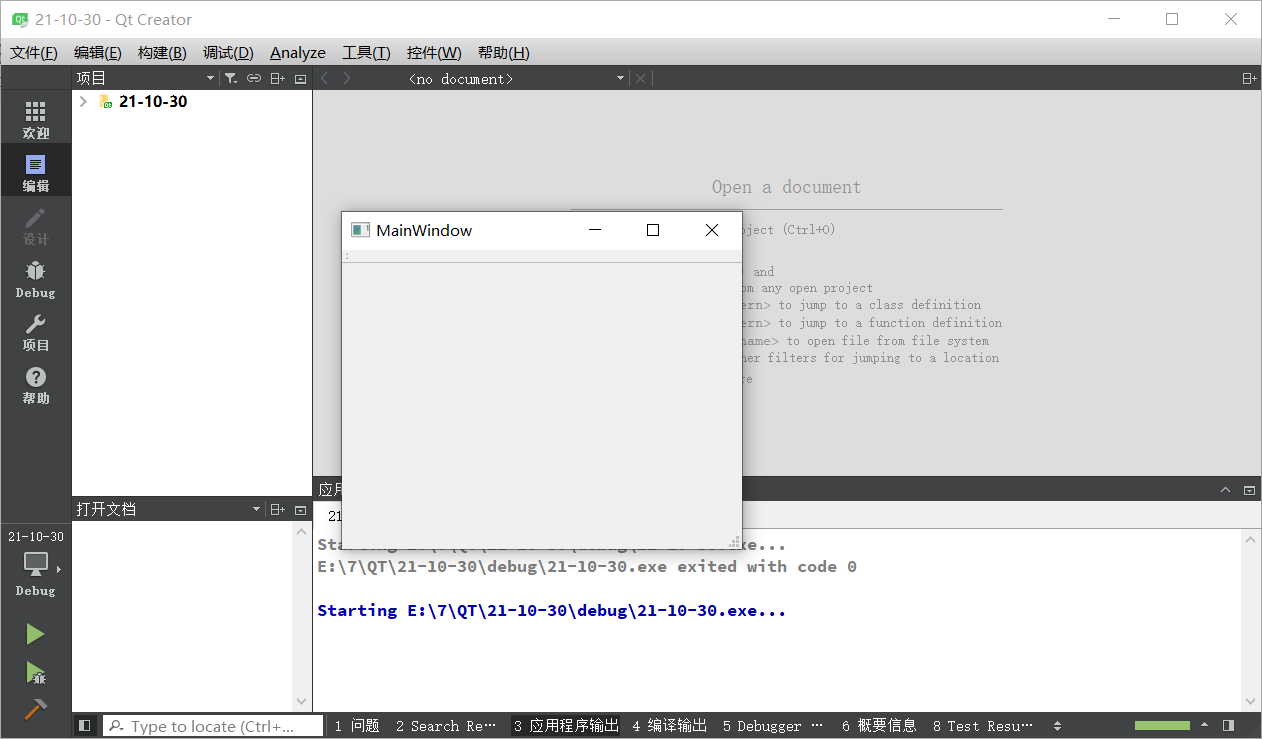The image size is (1262, 739).
Task: Maximize the MainWindow window
Action: click(x=653, y=230)
